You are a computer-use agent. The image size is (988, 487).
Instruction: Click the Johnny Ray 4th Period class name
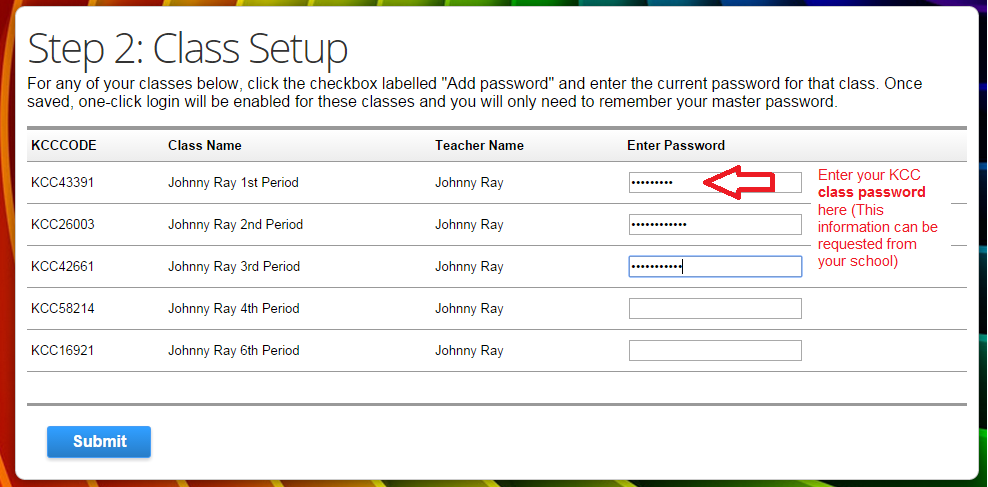point(234,309)
